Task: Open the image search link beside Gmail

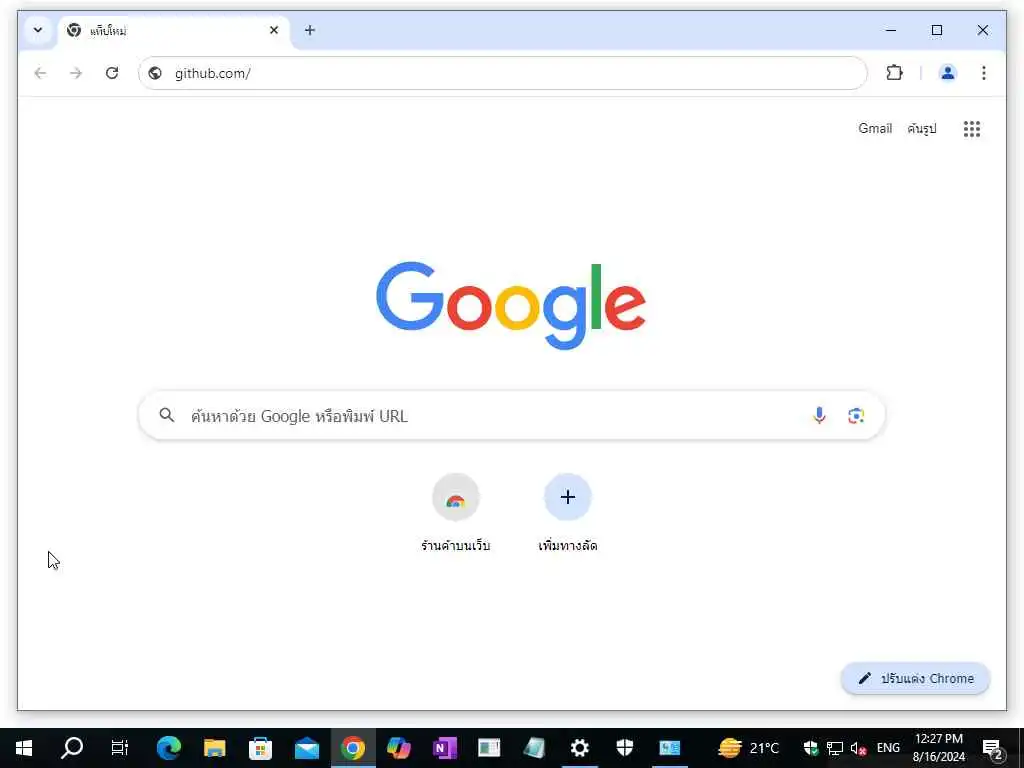Action: pos(921,128)
